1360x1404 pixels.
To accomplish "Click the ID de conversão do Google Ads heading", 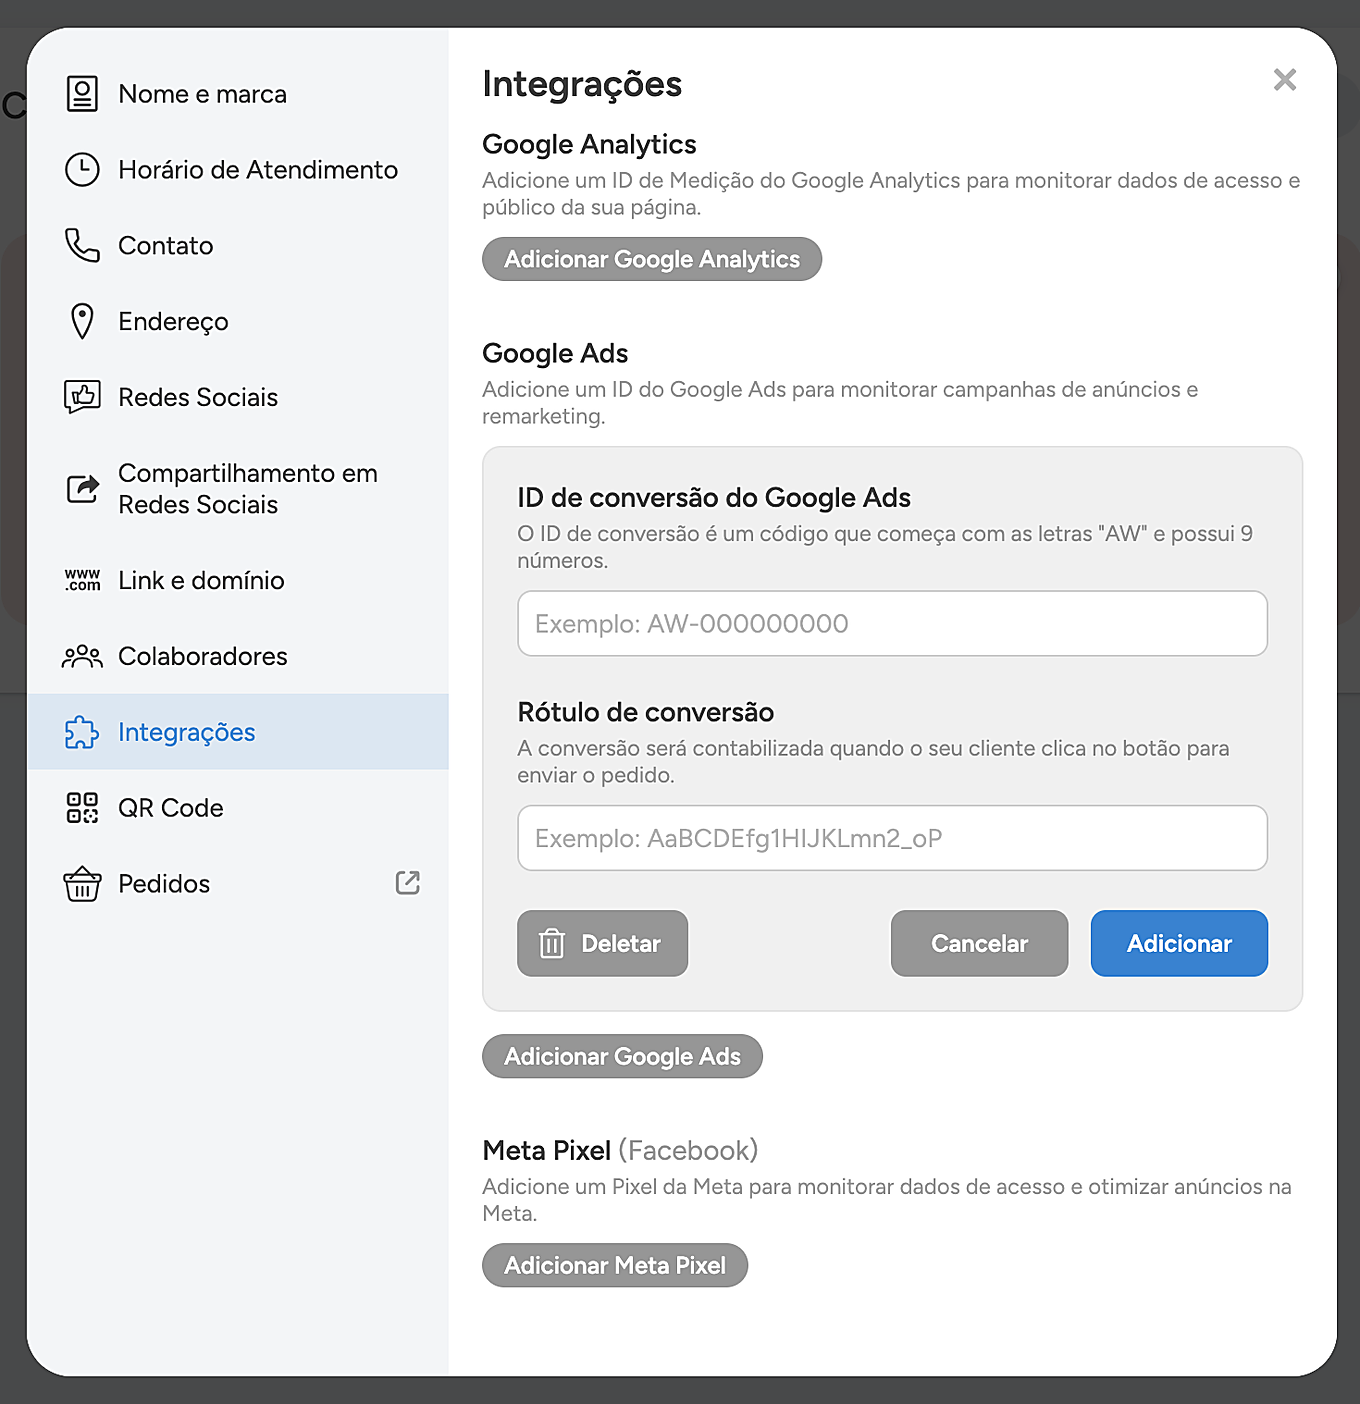I will pyautogui.click(x=714, y=497).
